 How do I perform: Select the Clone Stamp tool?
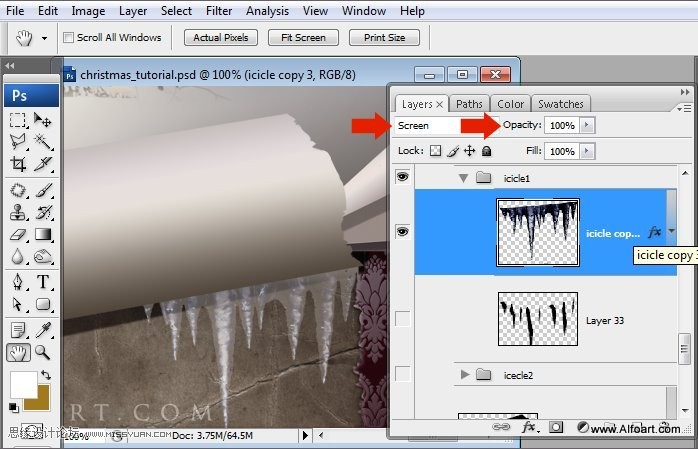tap(17, 212)
